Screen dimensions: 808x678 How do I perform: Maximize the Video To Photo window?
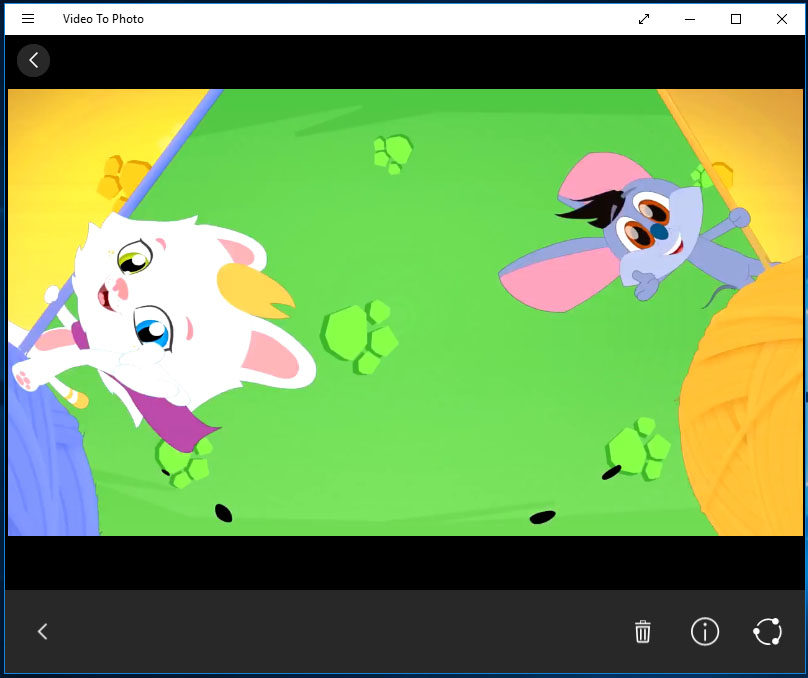[736, 19]
